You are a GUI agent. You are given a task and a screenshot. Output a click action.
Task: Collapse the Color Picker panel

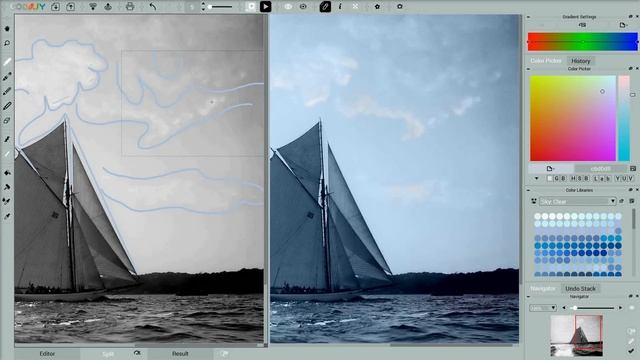point(529,69)
